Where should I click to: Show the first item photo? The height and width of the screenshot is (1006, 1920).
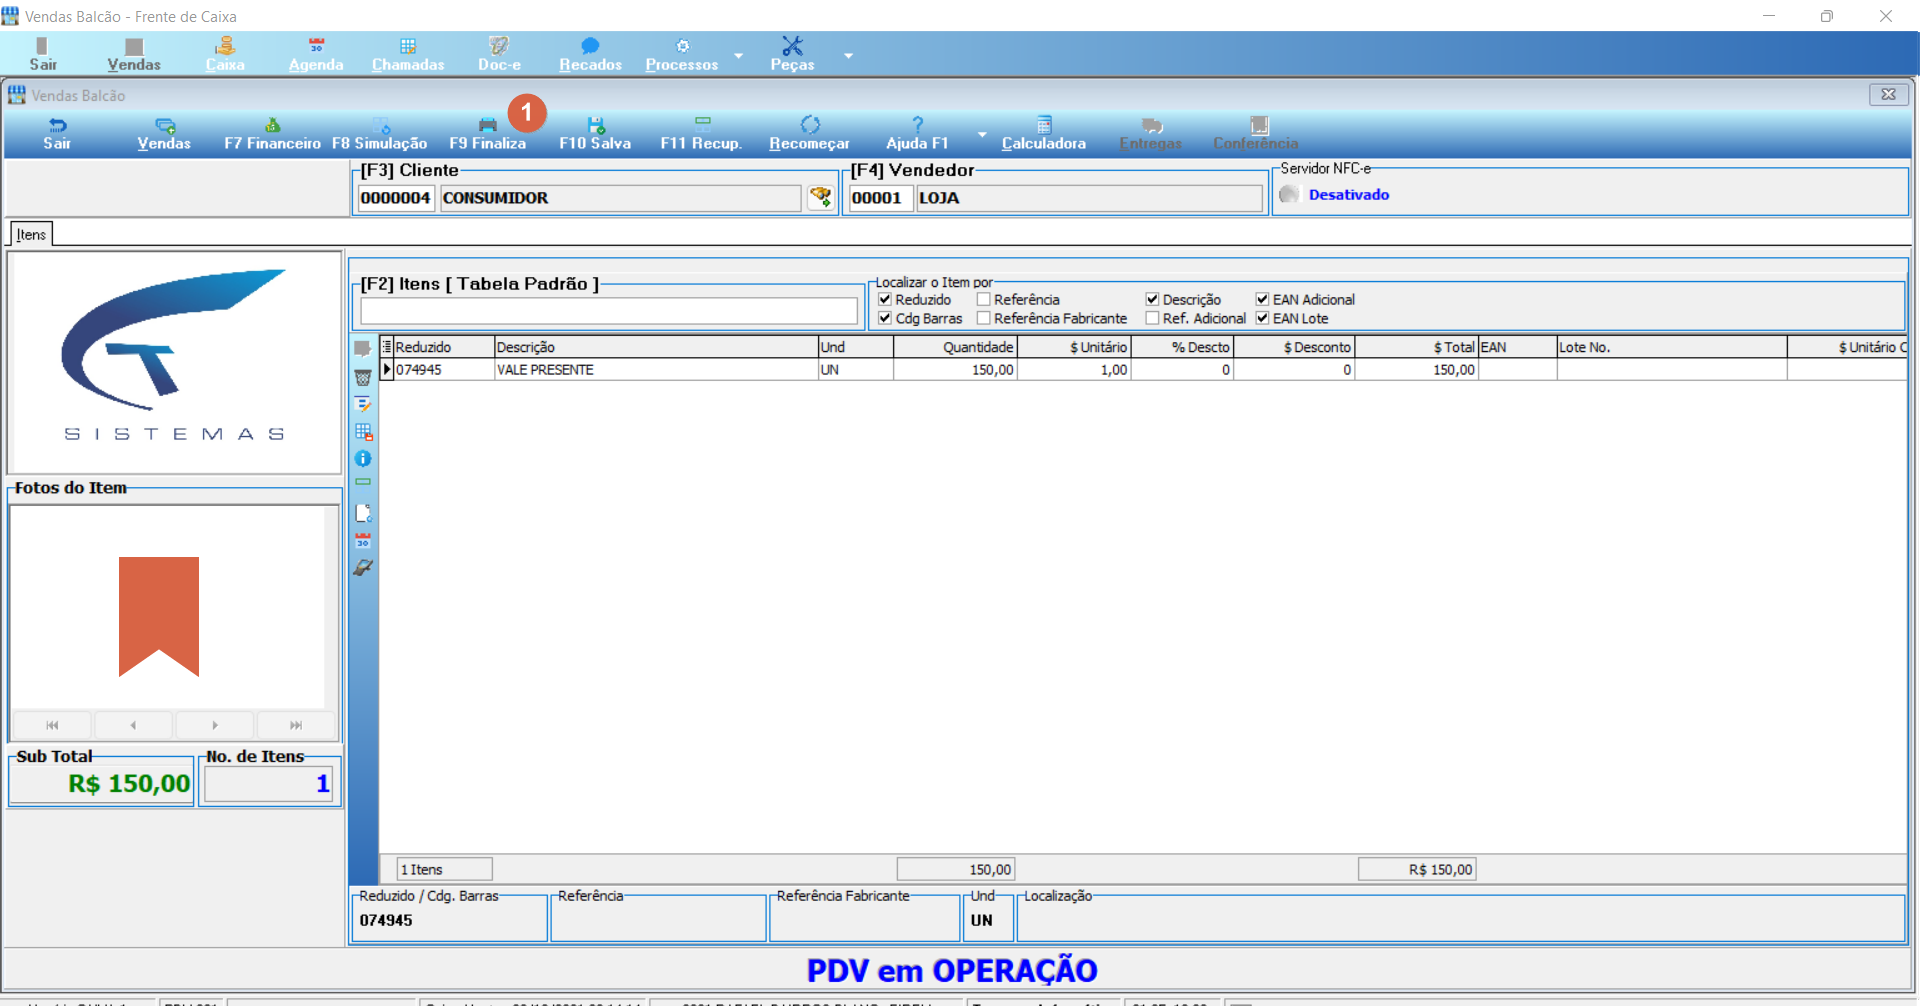pyautogui.click(x=52, y=725)
